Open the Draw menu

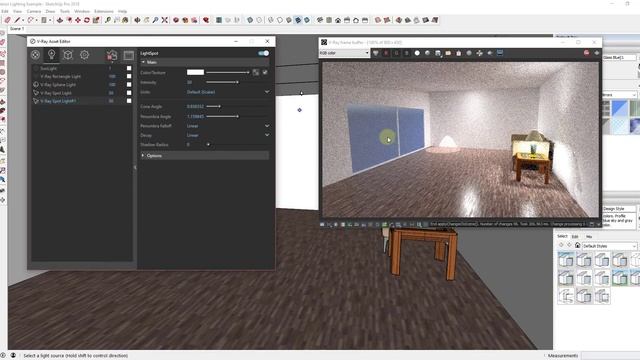click(50, 11)
